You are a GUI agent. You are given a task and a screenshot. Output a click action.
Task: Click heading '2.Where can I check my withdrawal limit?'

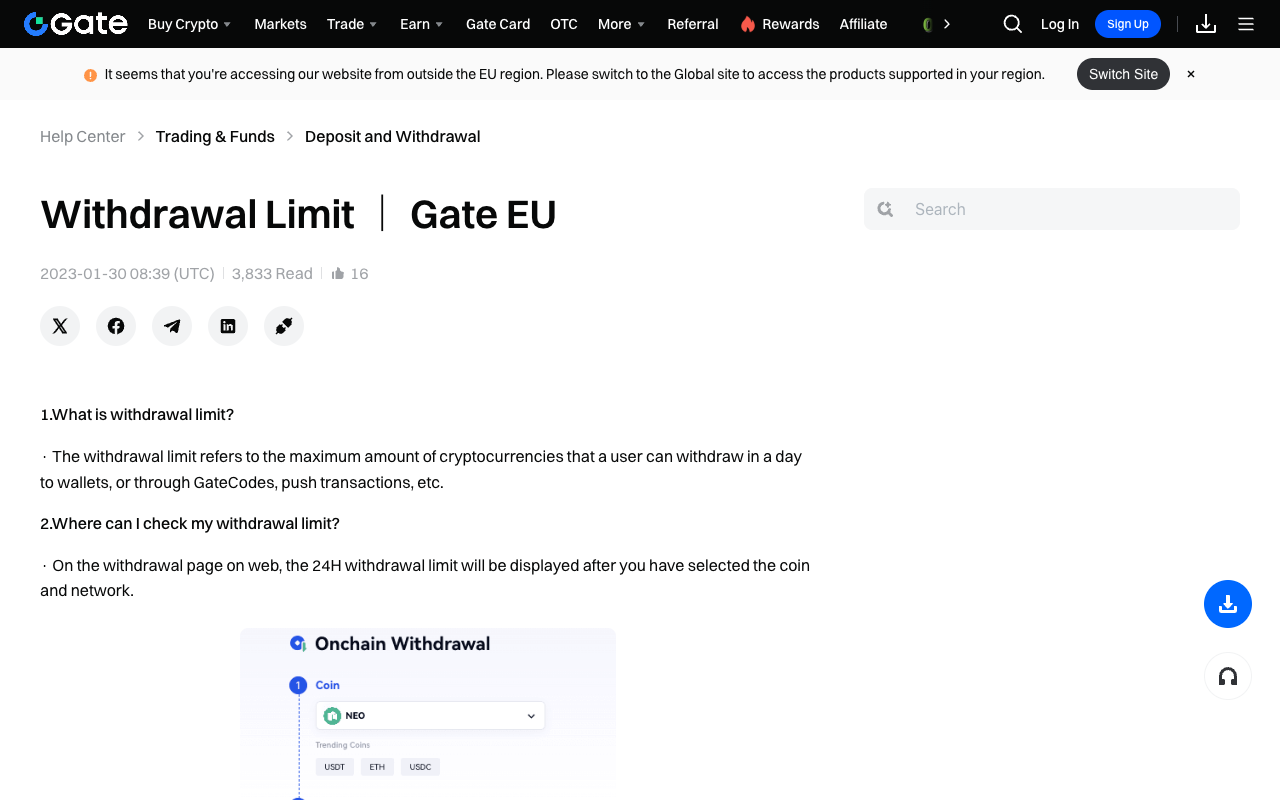[190, 523]
